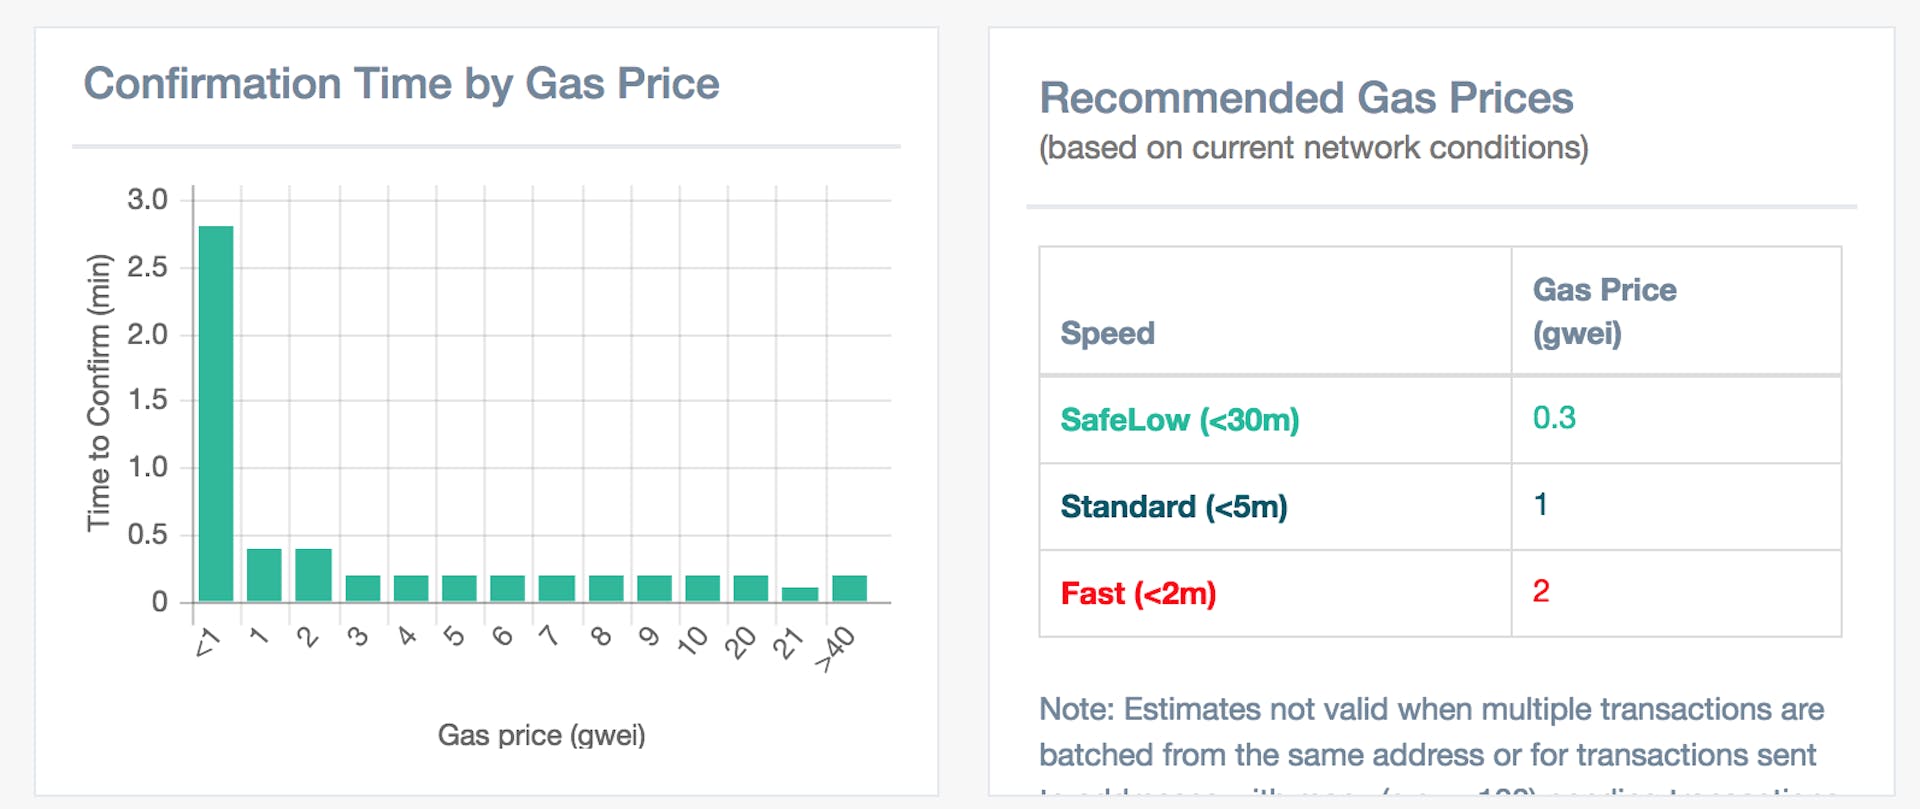Click the Recommended Gas Prices heading

click(x=1306, y=98)
